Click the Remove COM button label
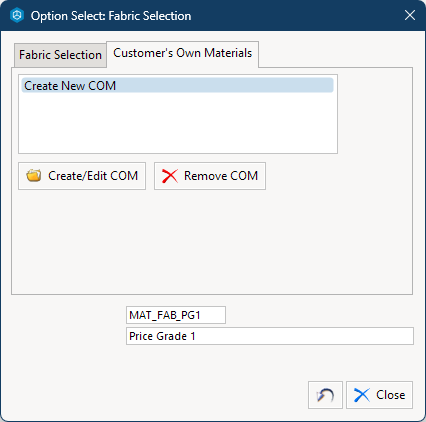426x422 pixels. coord(221,176)
